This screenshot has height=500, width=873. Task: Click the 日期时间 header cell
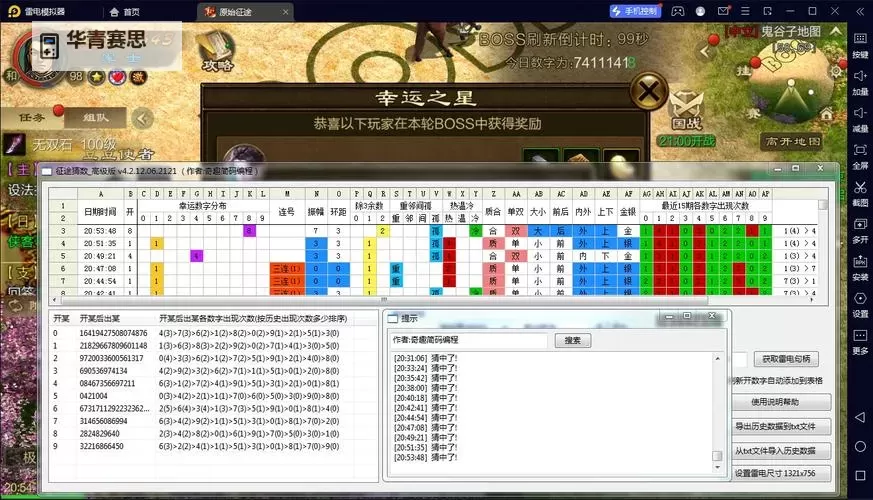point(100,212)
